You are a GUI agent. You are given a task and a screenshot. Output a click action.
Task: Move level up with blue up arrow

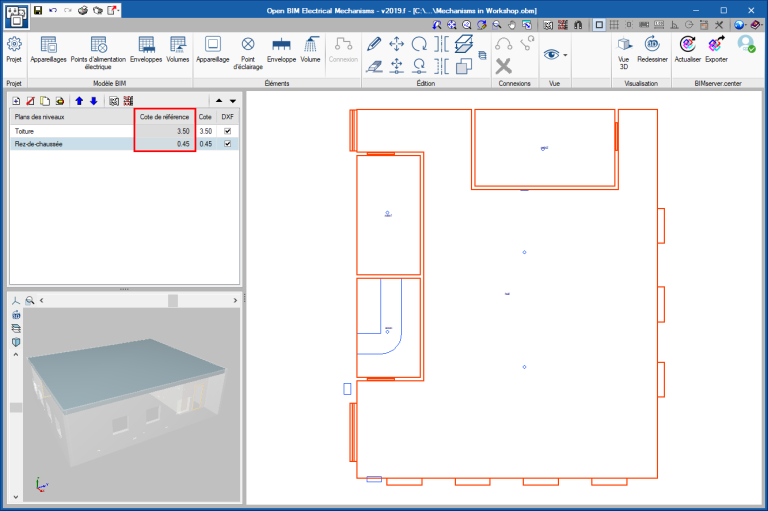(x=79, y=101)
